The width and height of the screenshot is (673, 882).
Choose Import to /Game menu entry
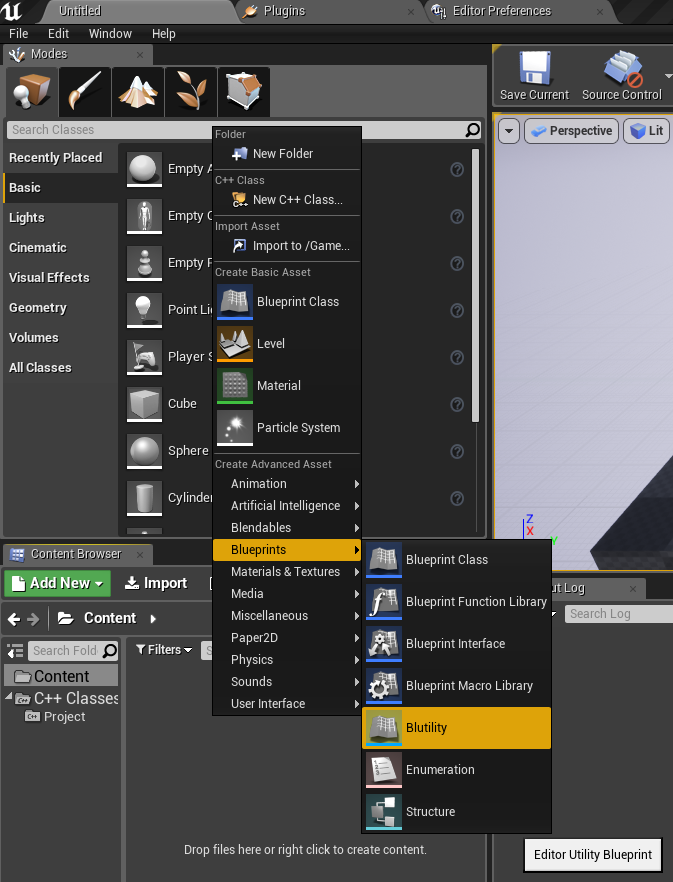pos(287,246)
